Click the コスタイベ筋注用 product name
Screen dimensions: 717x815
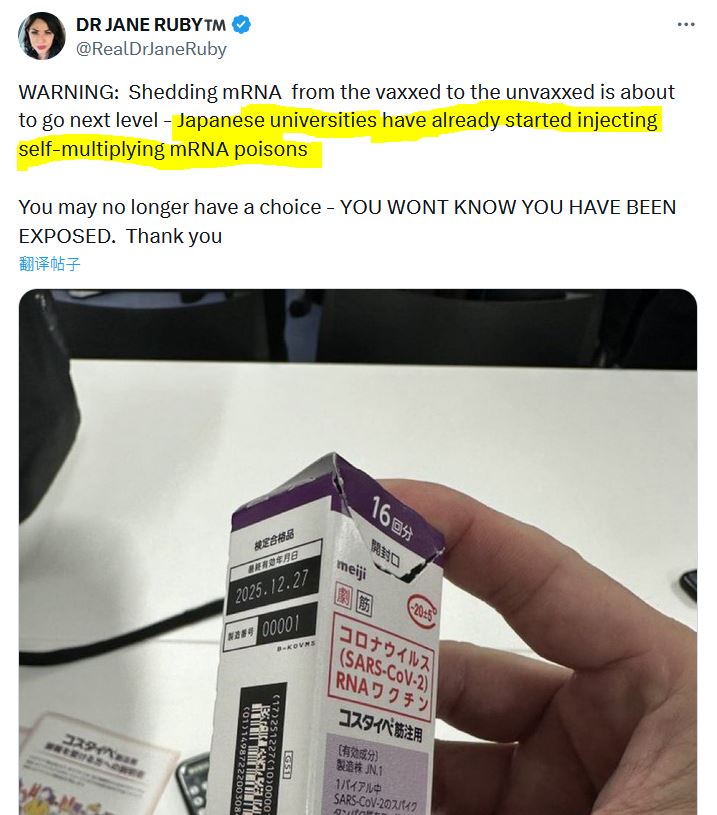[381, 724]
